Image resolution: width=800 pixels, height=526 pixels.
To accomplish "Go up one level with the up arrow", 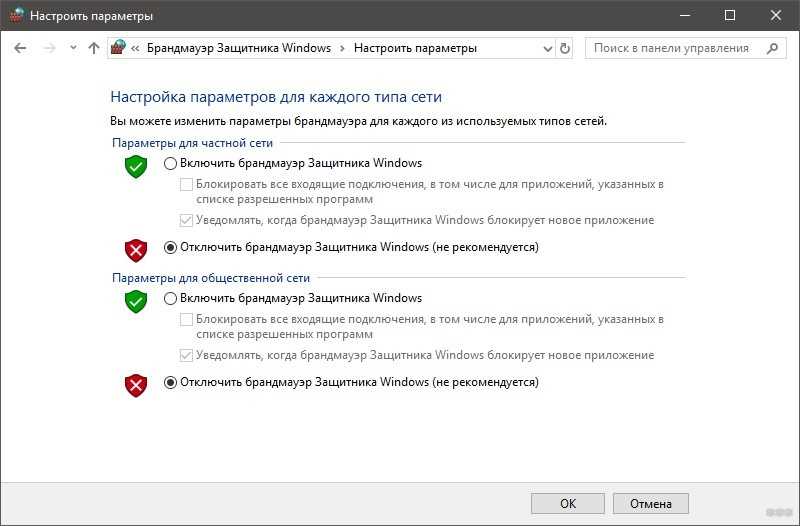I will coord(93,48).
